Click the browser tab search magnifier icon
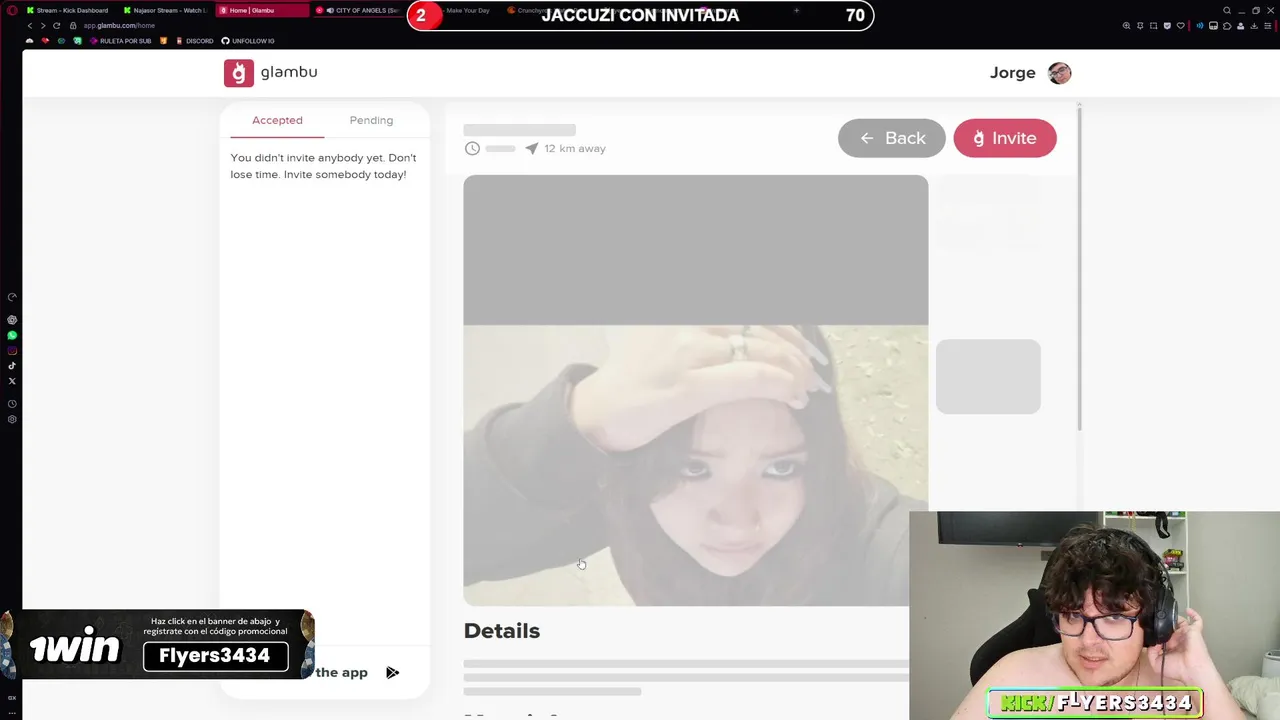Image resolution: width=1280 pixels, height=720 pixels. pos(1227,10)
